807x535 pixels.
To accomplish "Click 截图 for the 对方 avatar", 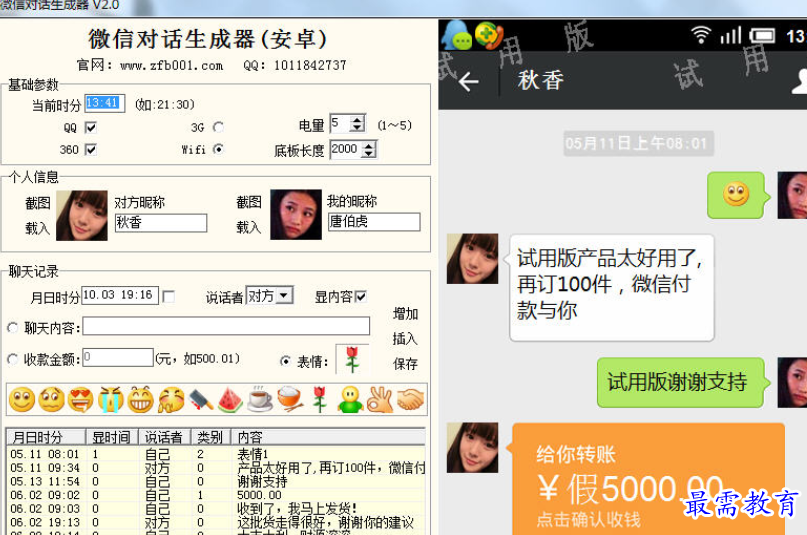I will tap(38, 203).
